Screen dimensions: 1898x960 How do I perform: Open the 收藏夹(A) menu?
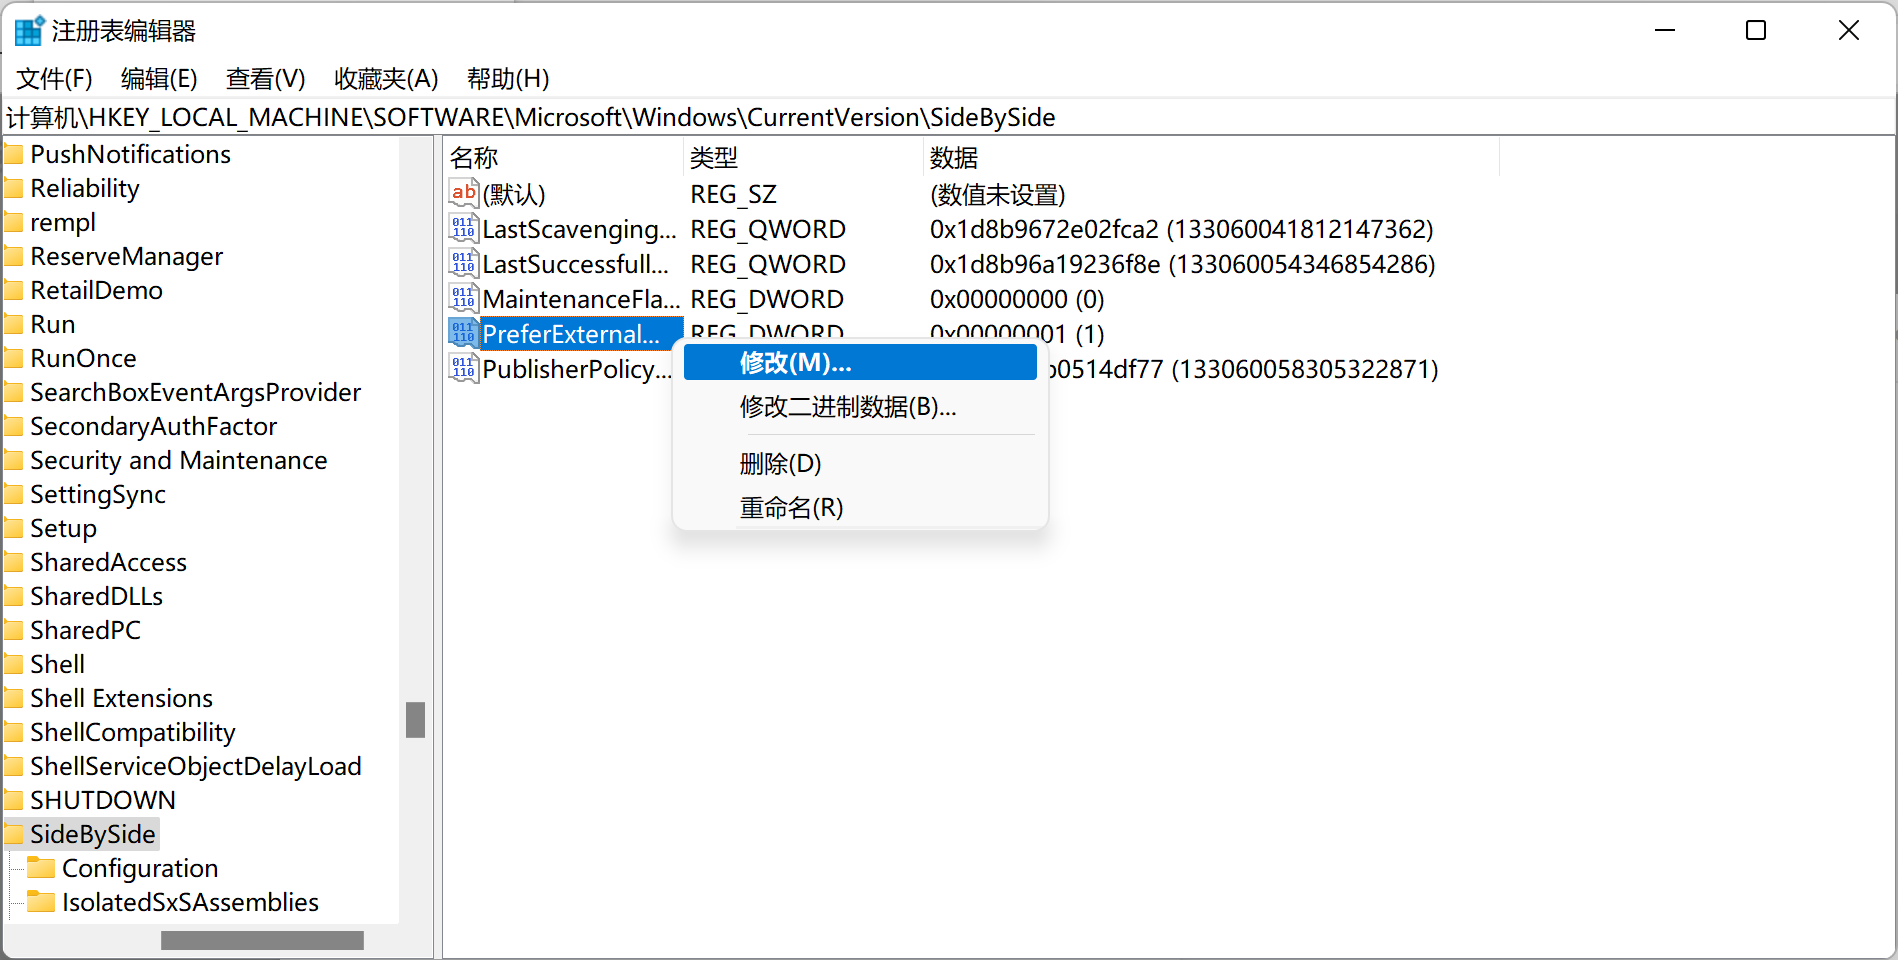[386, 78]
